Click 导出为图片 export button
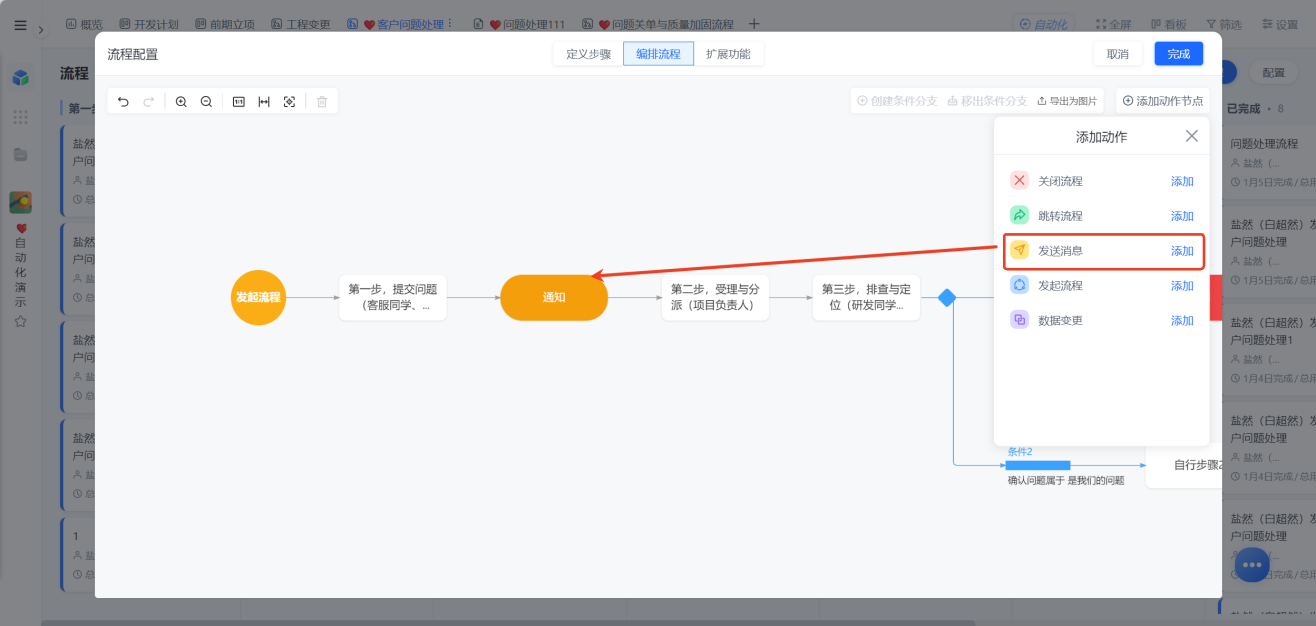 click(x=1067, y=101)
